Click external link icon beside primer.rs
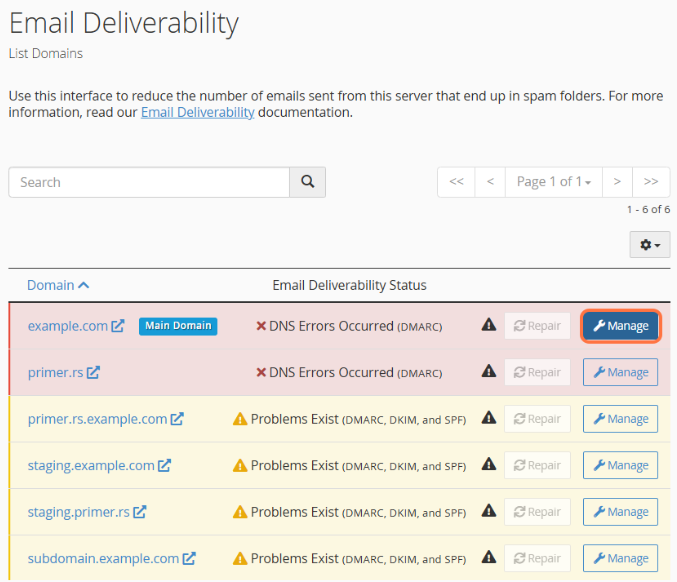 coord(93,372)
